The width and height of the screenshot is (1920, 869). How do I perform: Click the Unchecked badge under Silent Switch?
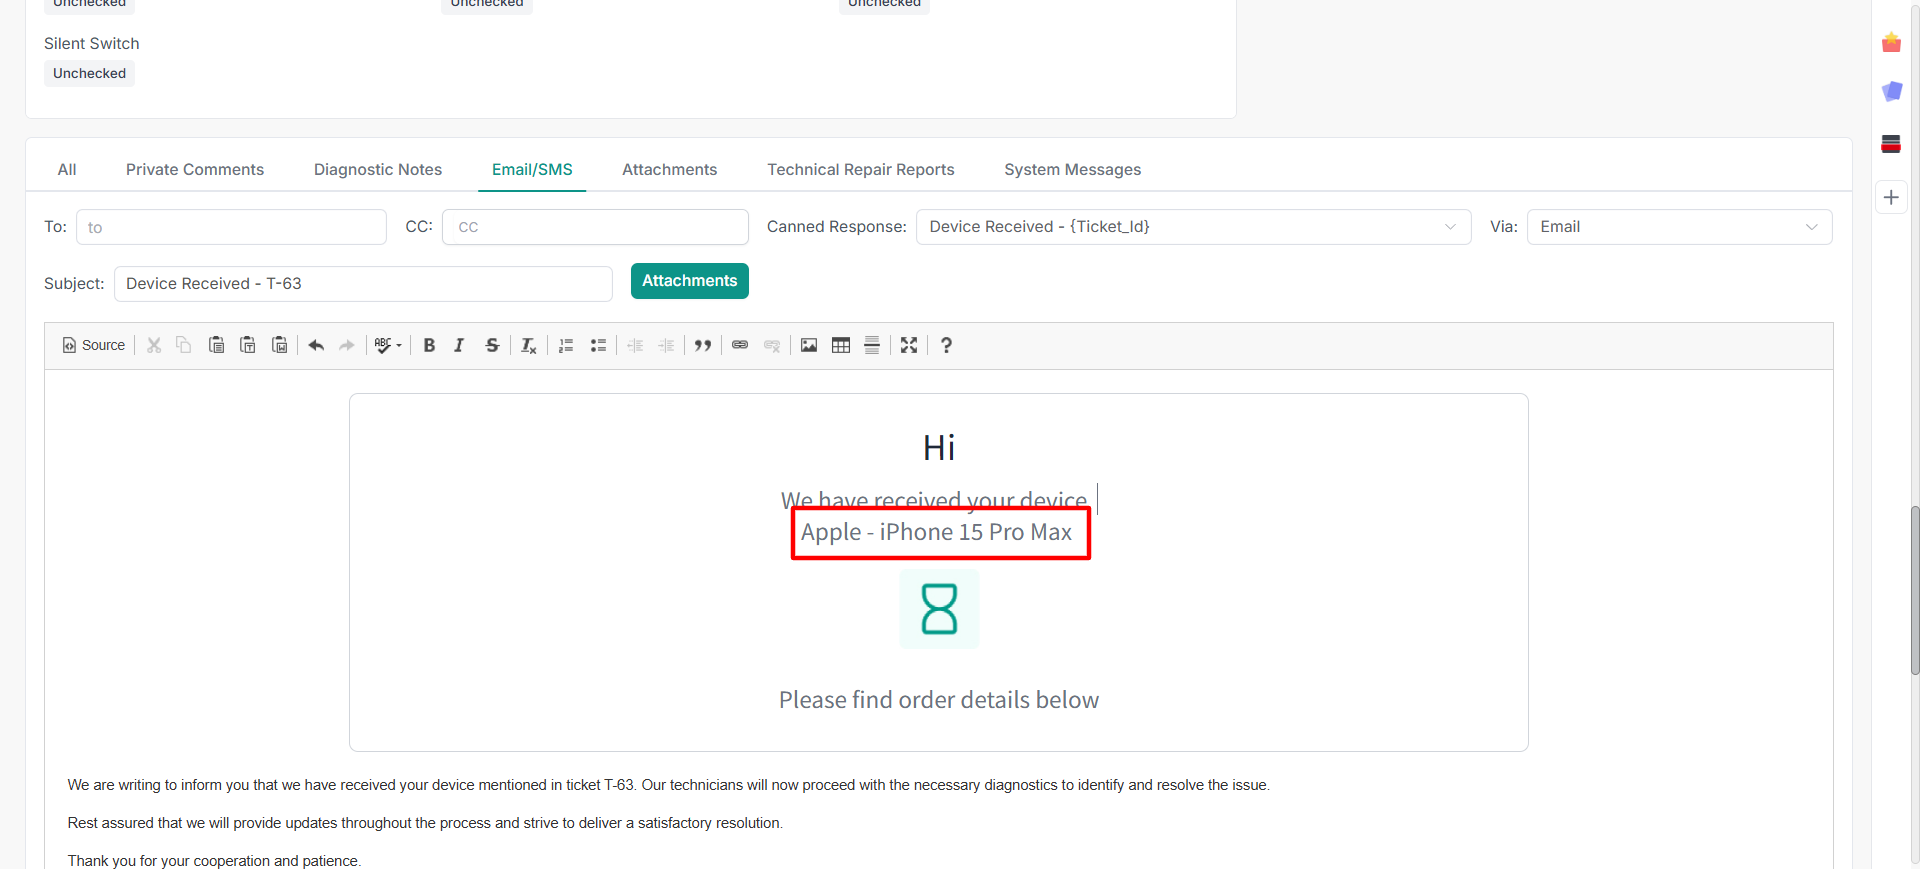(x=89, y=73)
